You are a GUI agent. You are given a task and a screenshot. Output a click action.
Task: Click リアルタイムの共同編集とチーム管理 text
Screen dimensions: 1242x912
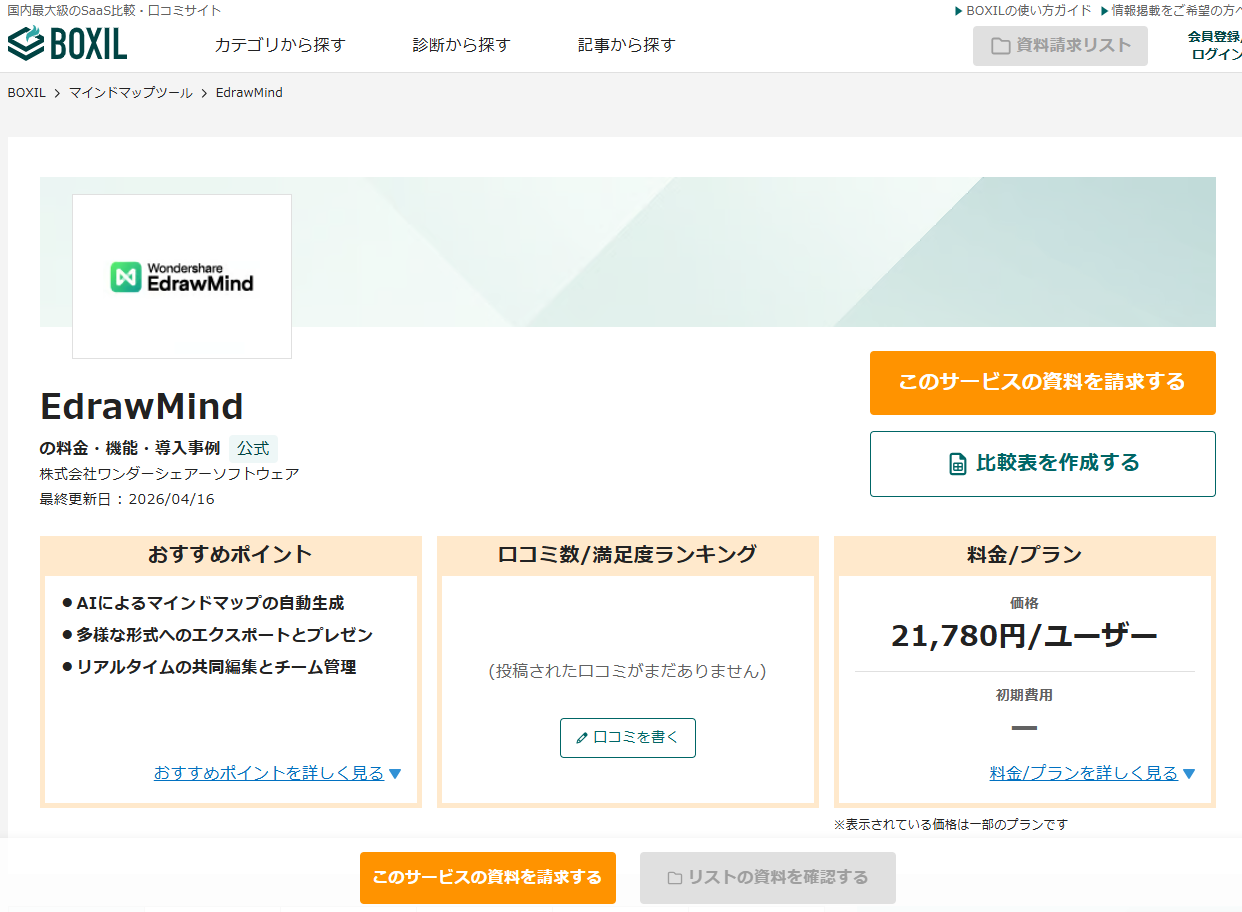216,667
